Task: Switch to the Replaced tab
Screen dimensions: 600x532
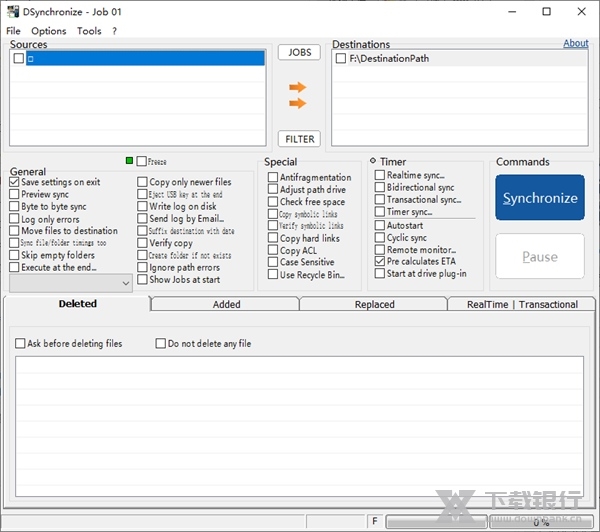Action: tap(374, 304)
